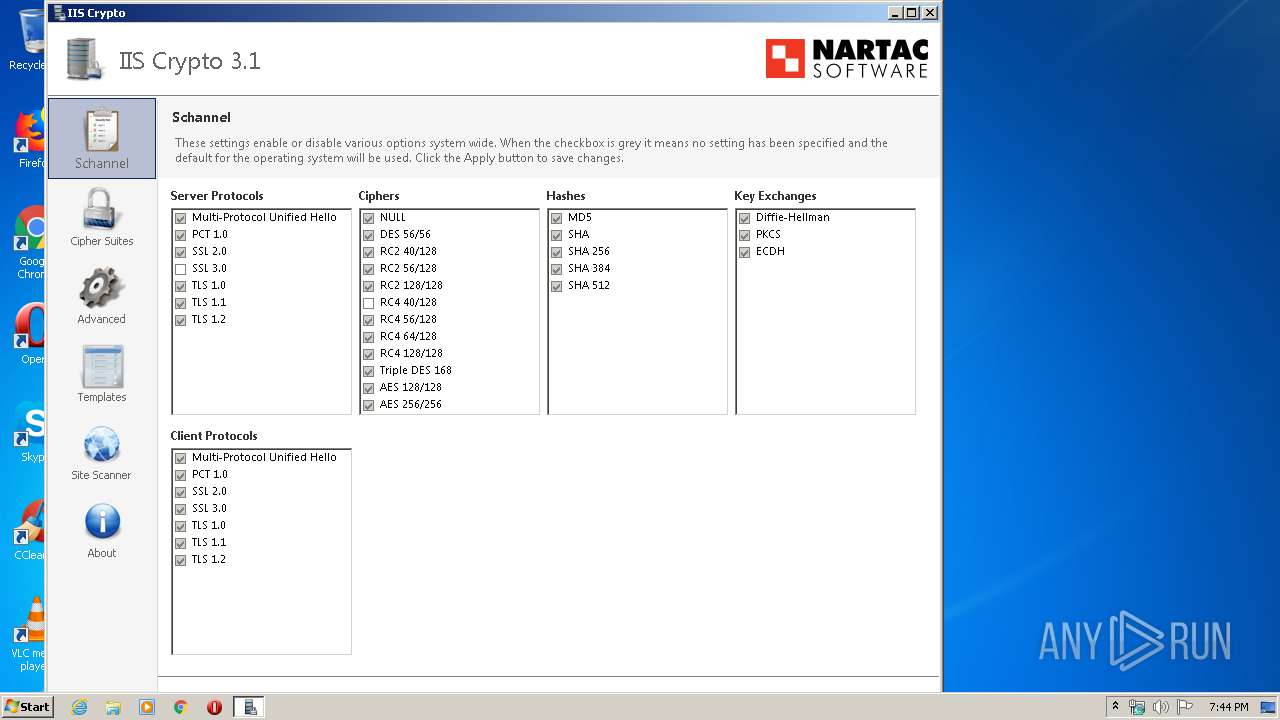Image resolution: width=1280 pixels, height=720 pixels.
Task: Open Chrome from the taskbar
Action: tap(181, 707)
